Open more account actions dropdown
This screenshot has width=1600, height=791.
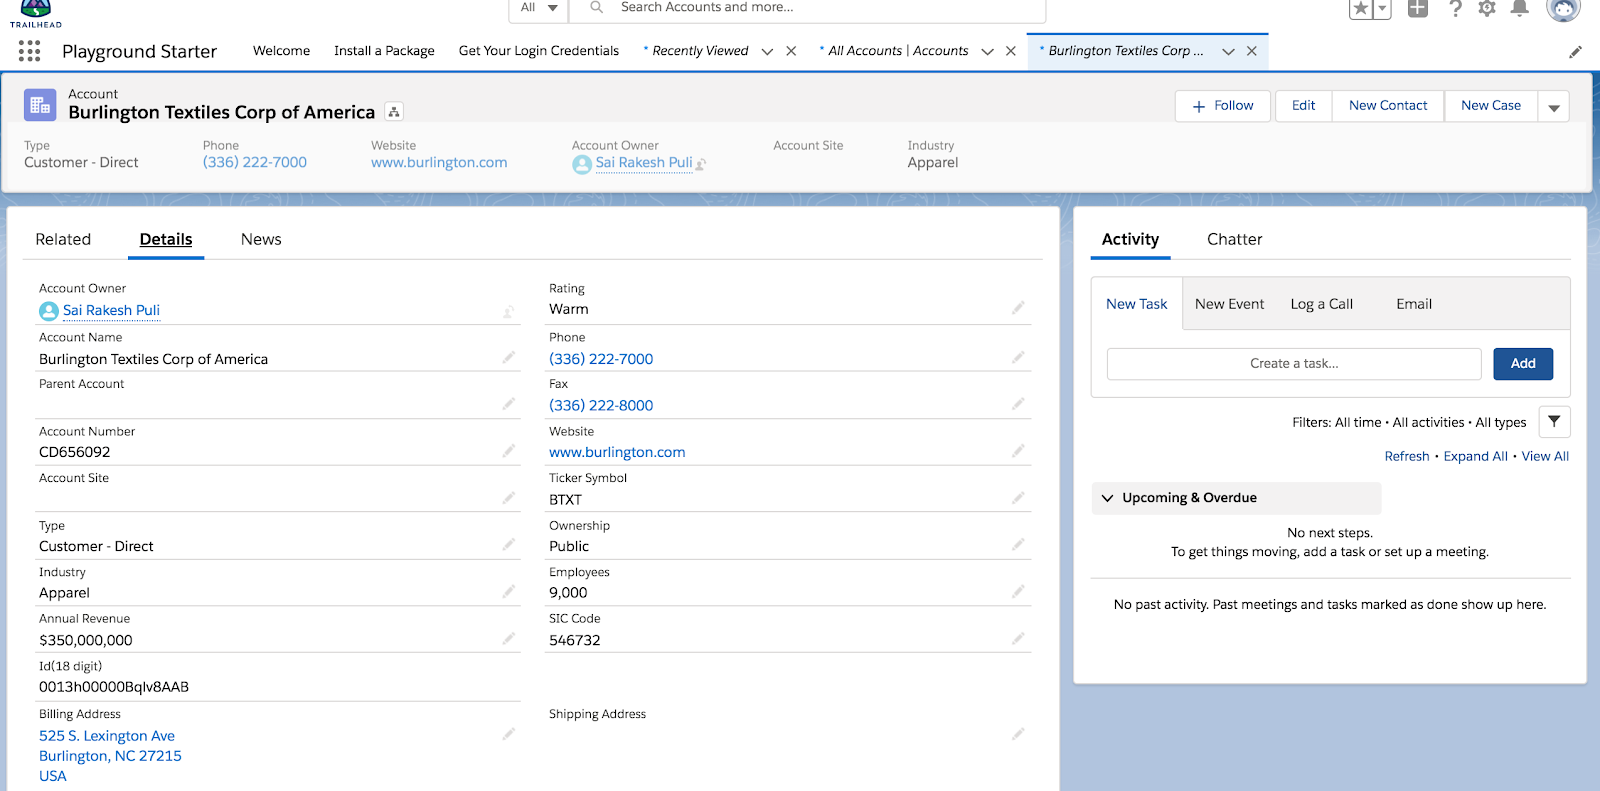(x=1554, y=106)
